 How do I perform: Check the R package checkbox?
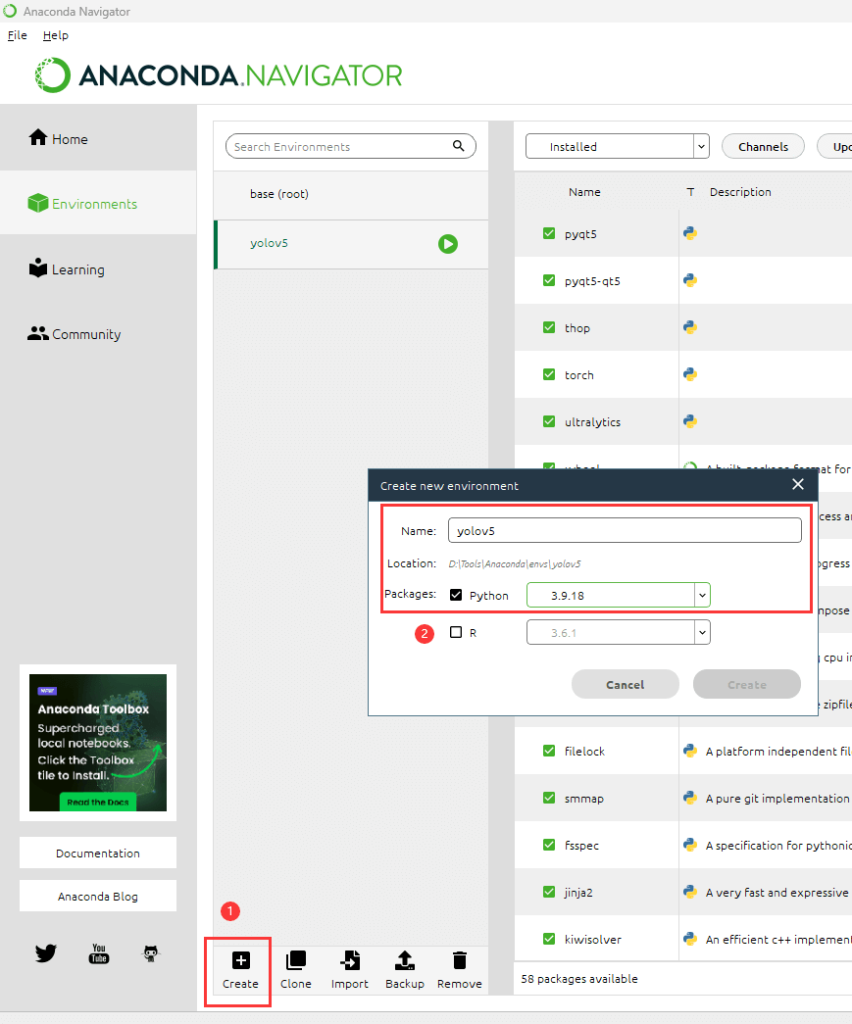[x=456, y=632]
